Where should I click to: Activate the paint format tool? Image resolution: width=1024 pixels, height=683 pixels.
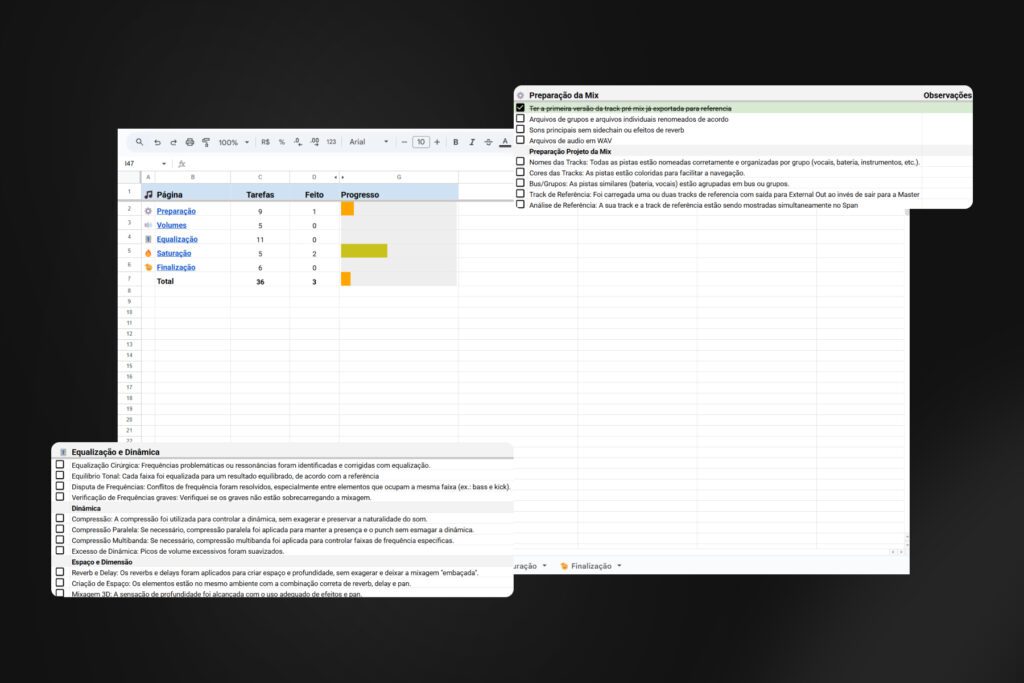[205, 142]
